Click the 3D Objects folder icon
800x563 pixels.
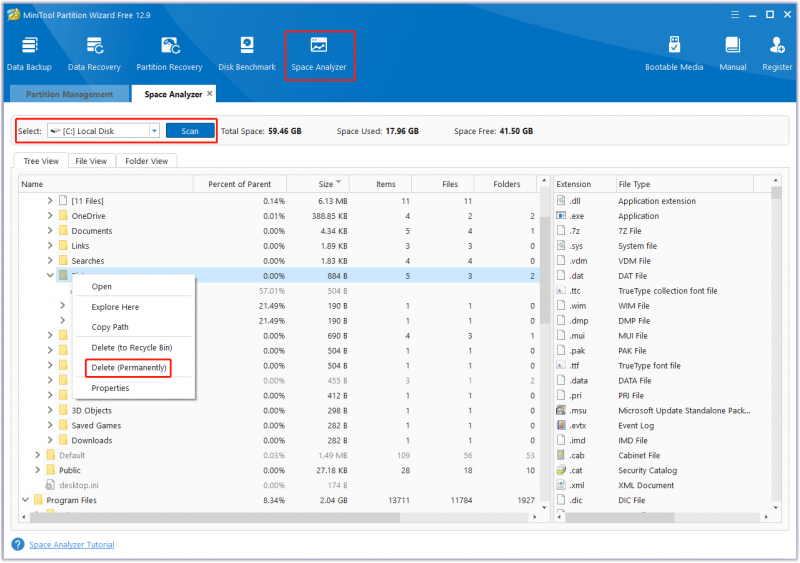63,410
